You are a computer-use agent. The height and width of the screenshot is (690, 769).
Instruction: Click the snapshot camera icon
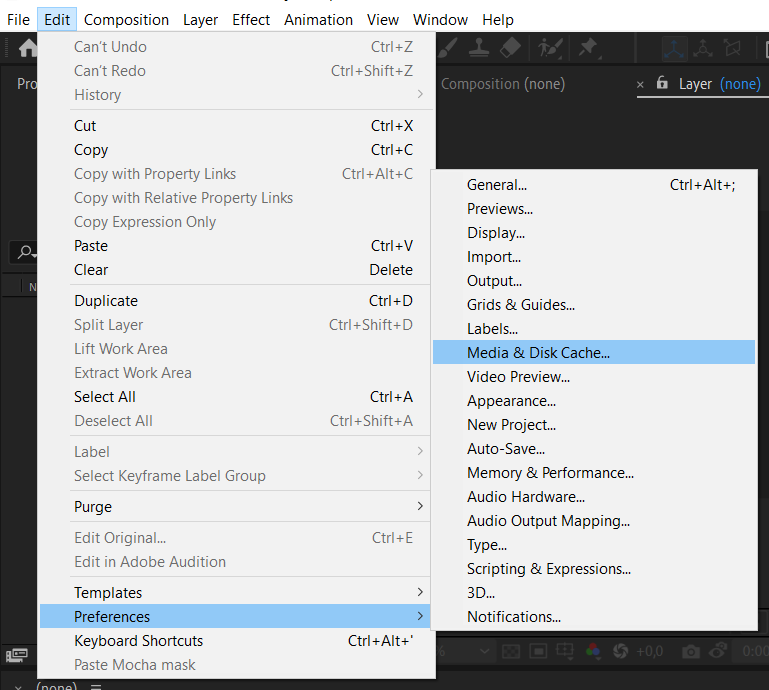coord(691,651)
